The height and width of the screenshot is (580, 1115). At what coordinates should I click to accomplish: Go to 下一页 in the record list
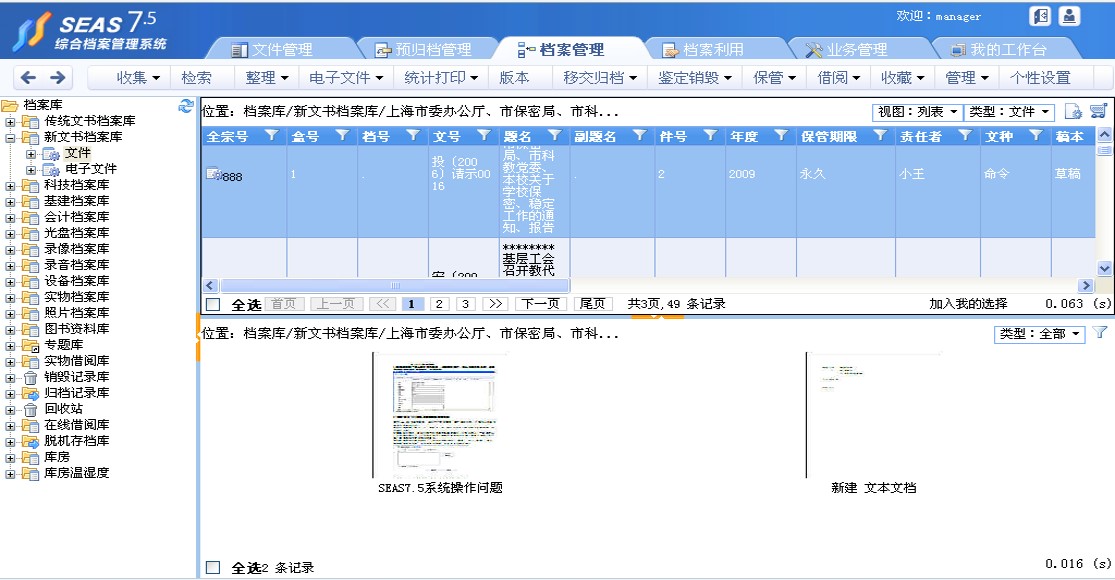coord(540,304)
